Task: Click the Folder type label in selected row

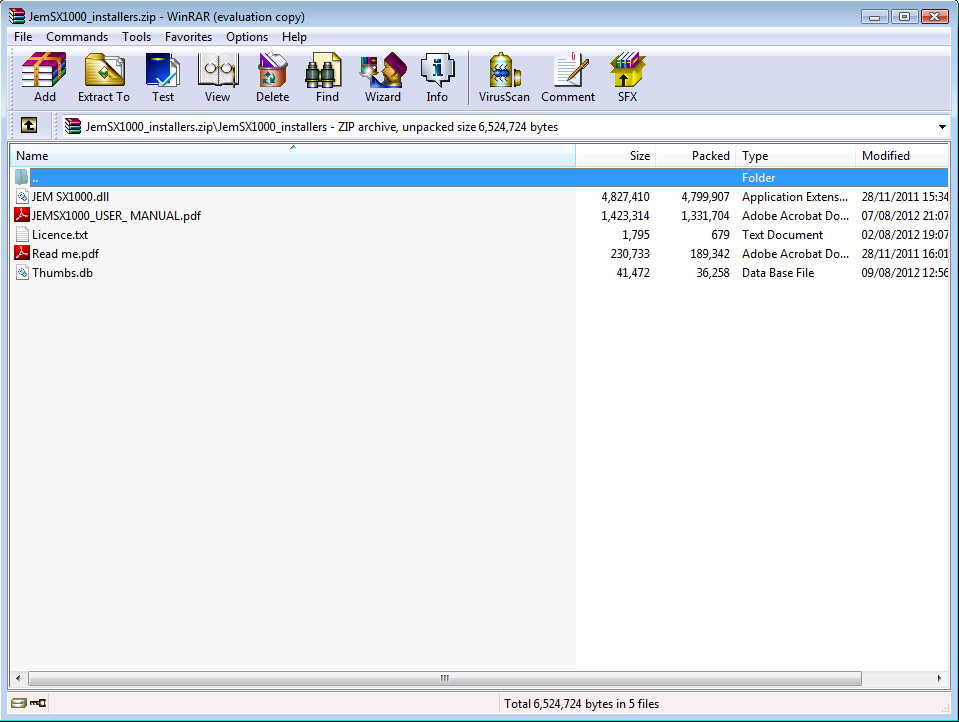Action: 758,178
